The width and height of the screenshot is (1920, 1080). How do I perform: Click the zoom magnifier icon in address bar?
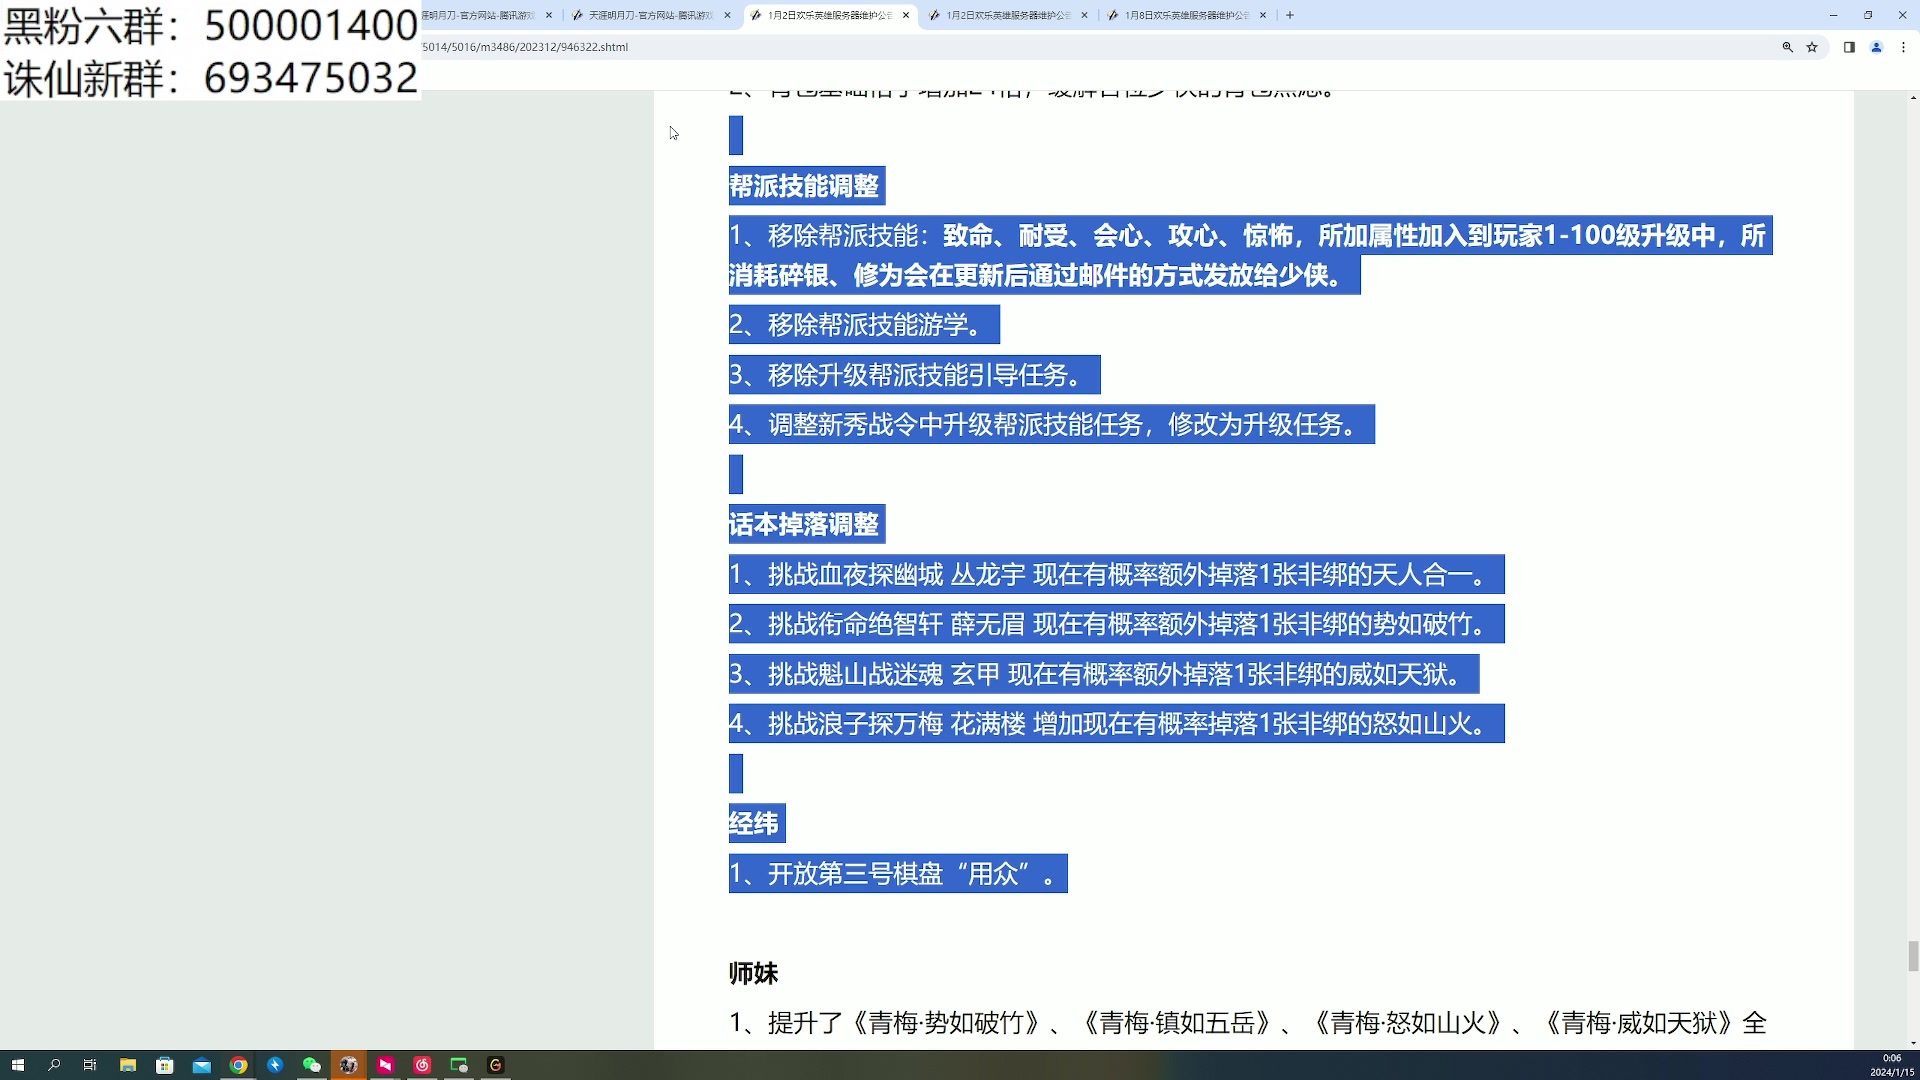1787,47
